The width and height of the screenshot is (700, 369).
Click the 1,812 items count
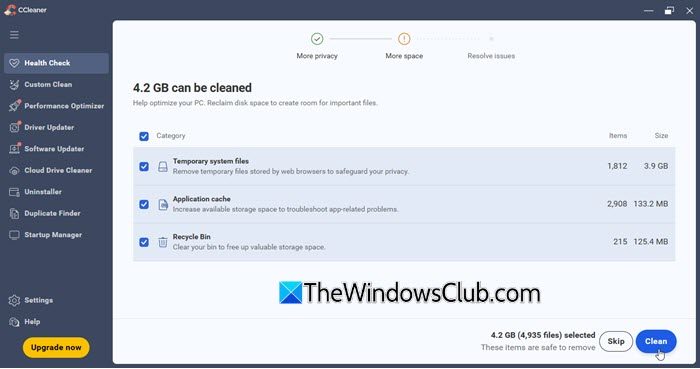[x=617, y=166]
